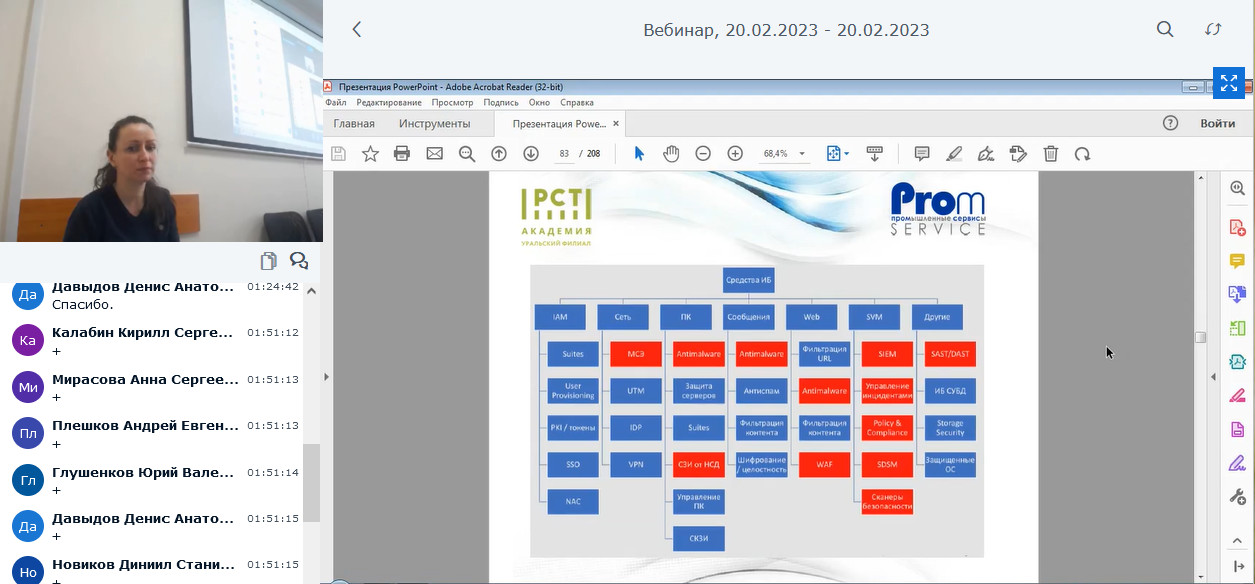The image size is (1255, 584).
Task: Switch to the Инструменты tab
Action: point(434,124)
